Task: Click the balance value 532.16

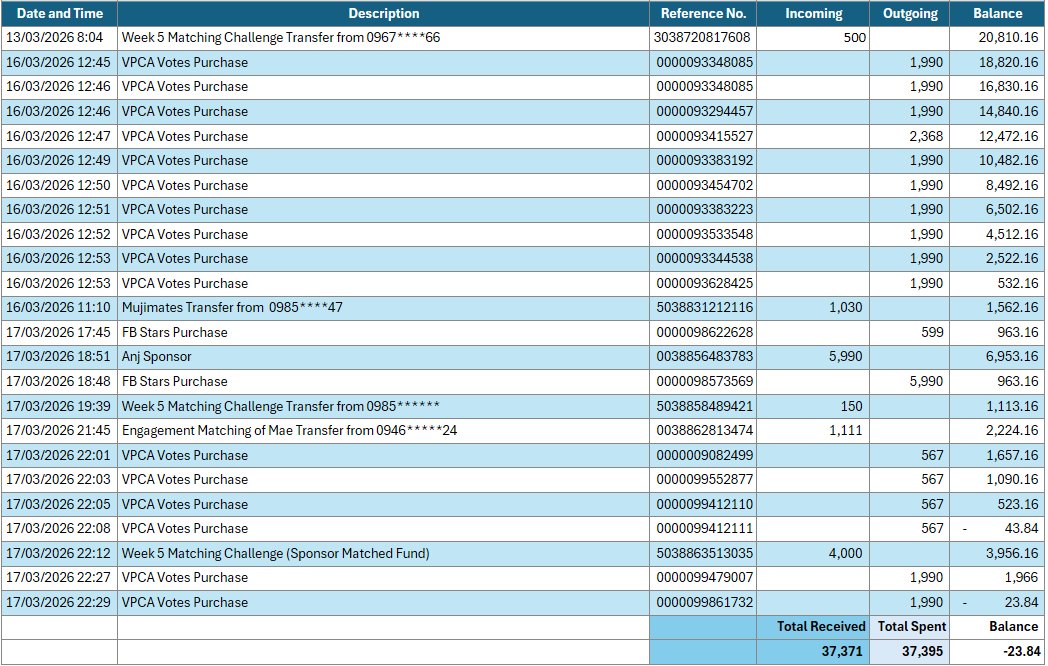Action: click(1018, 283)
